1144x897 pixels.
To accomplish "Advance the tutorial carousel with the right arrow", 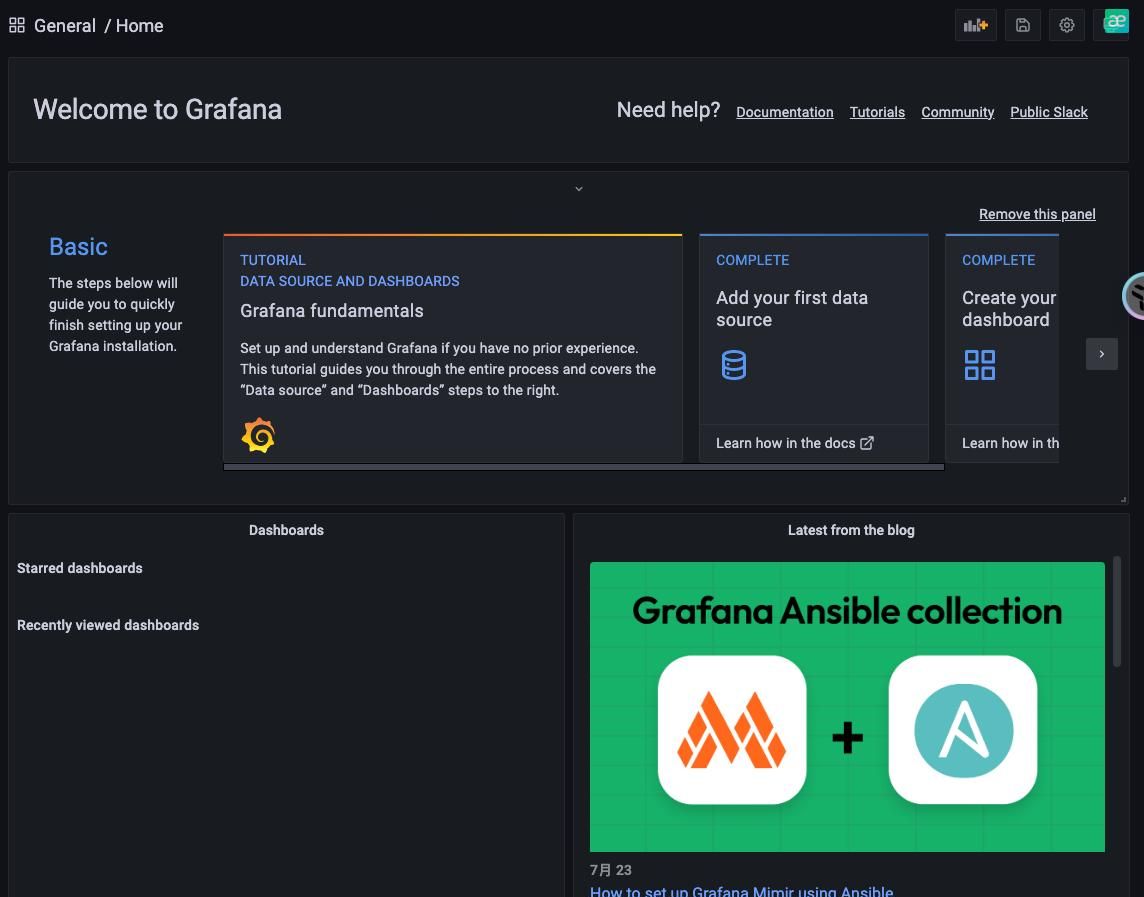I will coord(1101,353).
